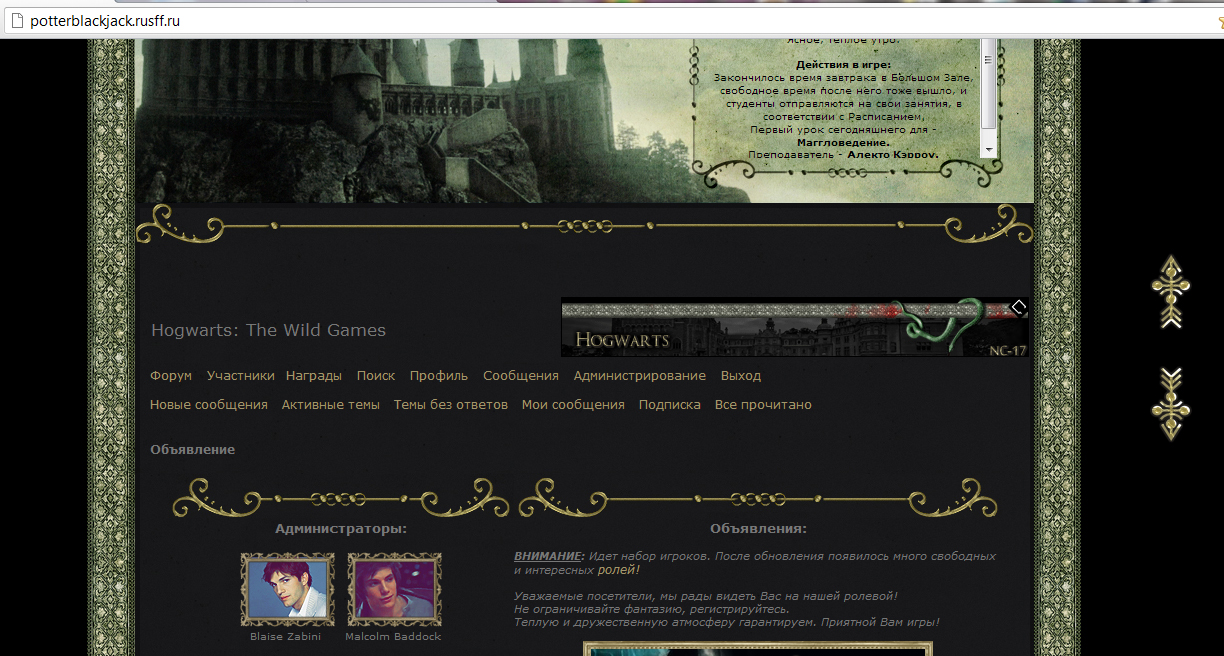Click the ВНИМАНИЕ text in the announcement
Image resolution: width=1224 pixels, height=656 pixels.
point(547,556)
